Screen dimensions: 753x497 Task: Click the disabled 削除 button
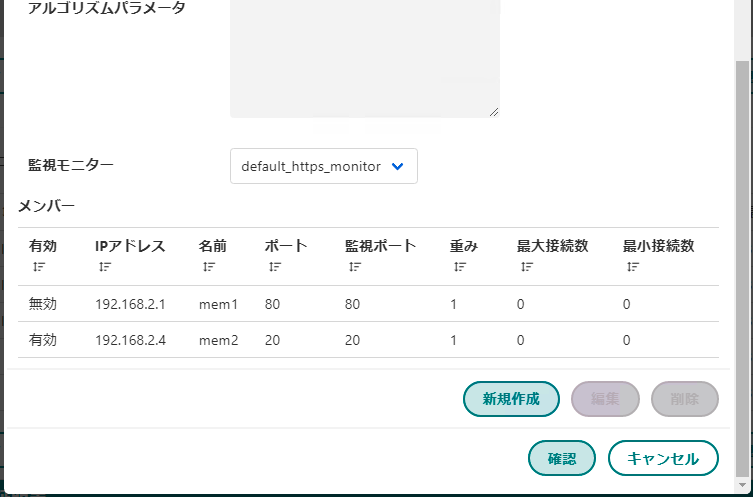click(x=685, y=399)
